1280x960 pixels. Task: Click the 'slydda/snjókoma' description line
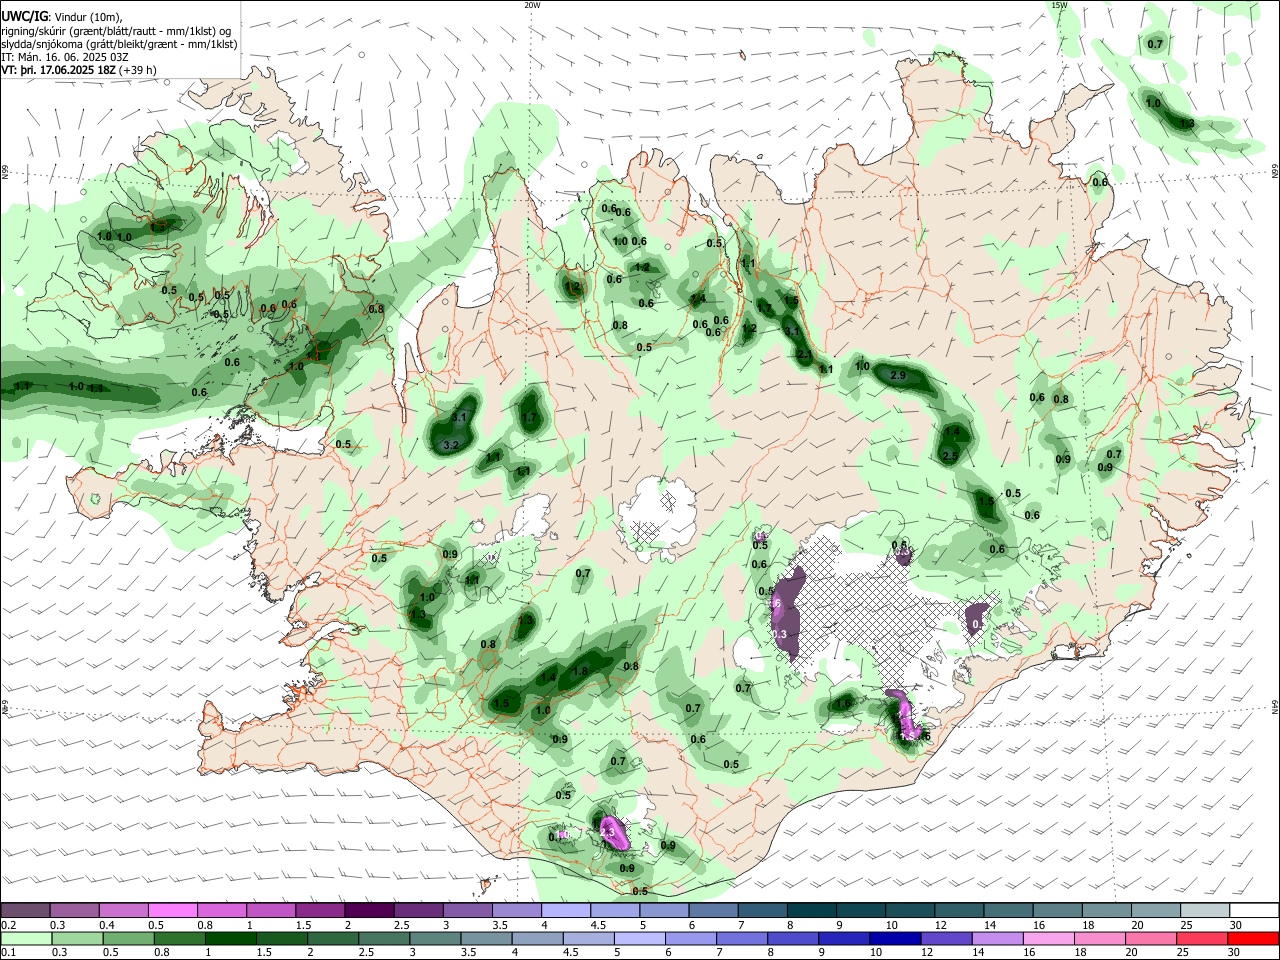click(x=119, y=44)
